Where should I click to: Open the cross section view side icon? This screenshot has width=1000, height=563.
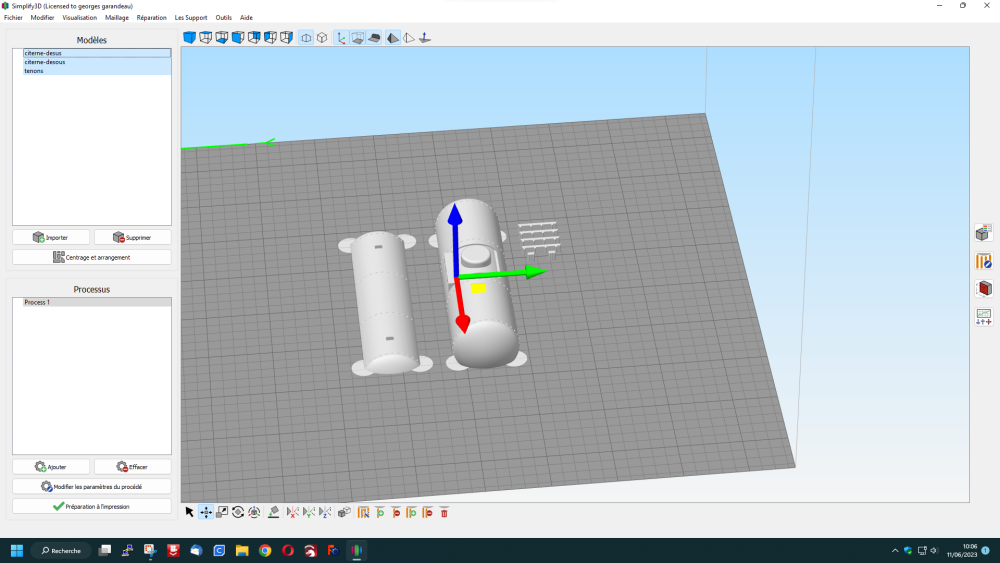(x=983, y=289)
